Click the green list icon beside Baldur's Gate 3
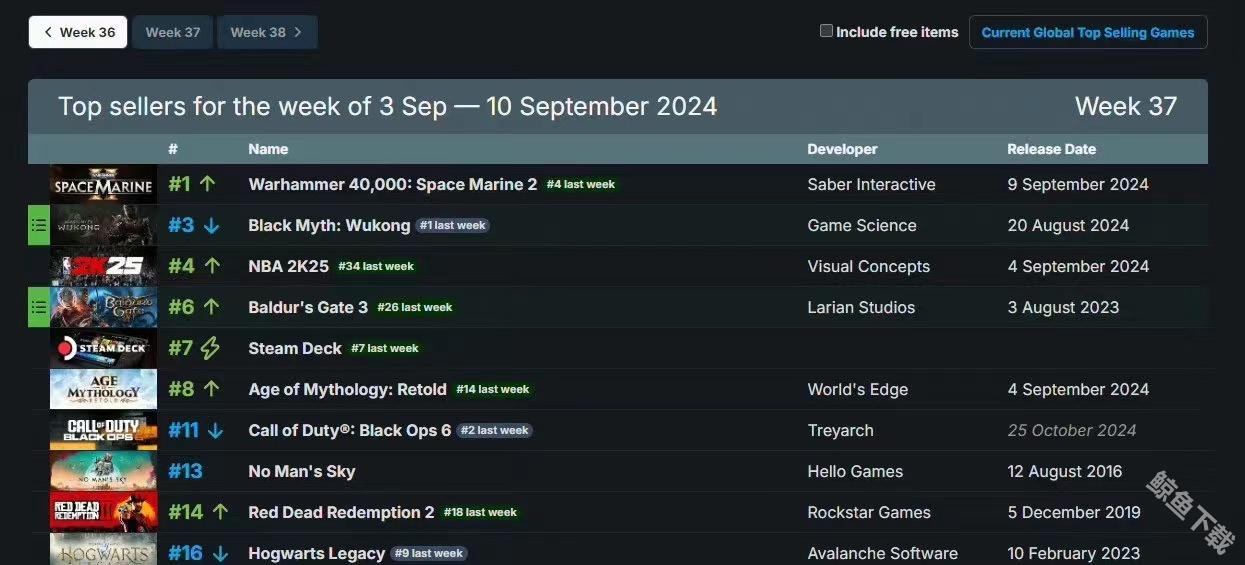Image resolution: width=1245 pixels, height=565 pixels. tap(39, 307)
